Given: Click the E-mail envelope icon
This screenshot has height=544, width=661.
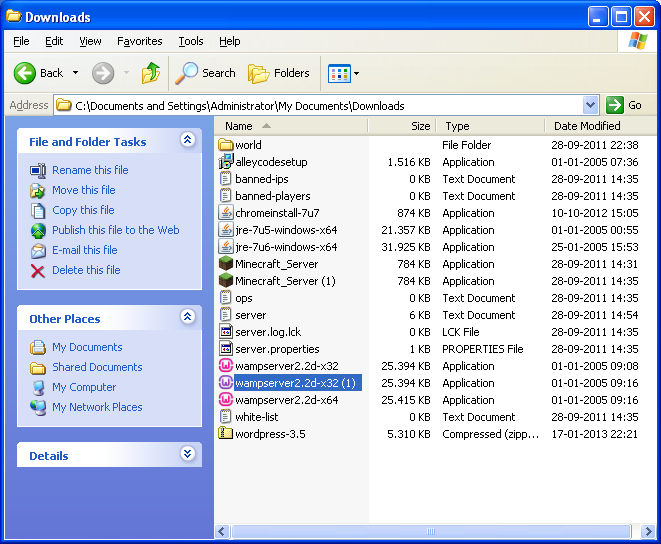Looking at the screenshot, I should (x=38, y=251).
